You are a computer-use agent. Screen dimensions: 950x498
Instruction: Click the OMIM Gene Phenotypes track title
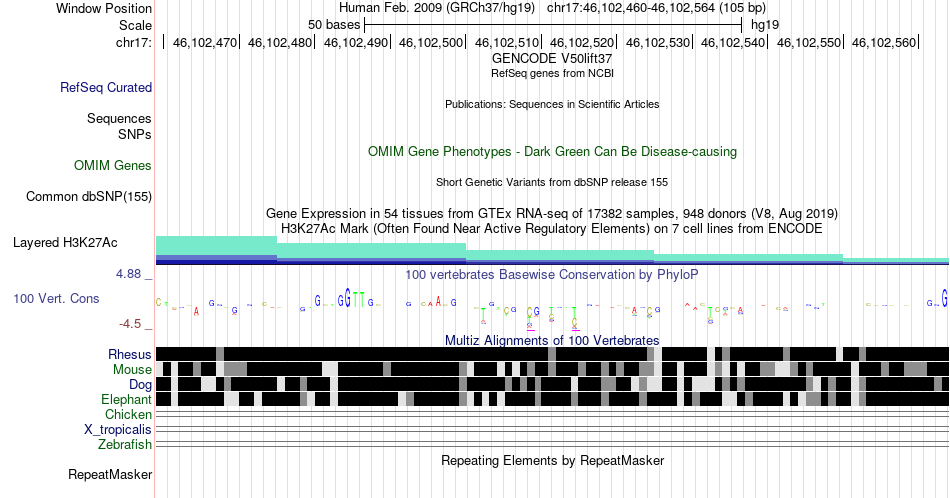pyautogui.click(x=552, y=151)
